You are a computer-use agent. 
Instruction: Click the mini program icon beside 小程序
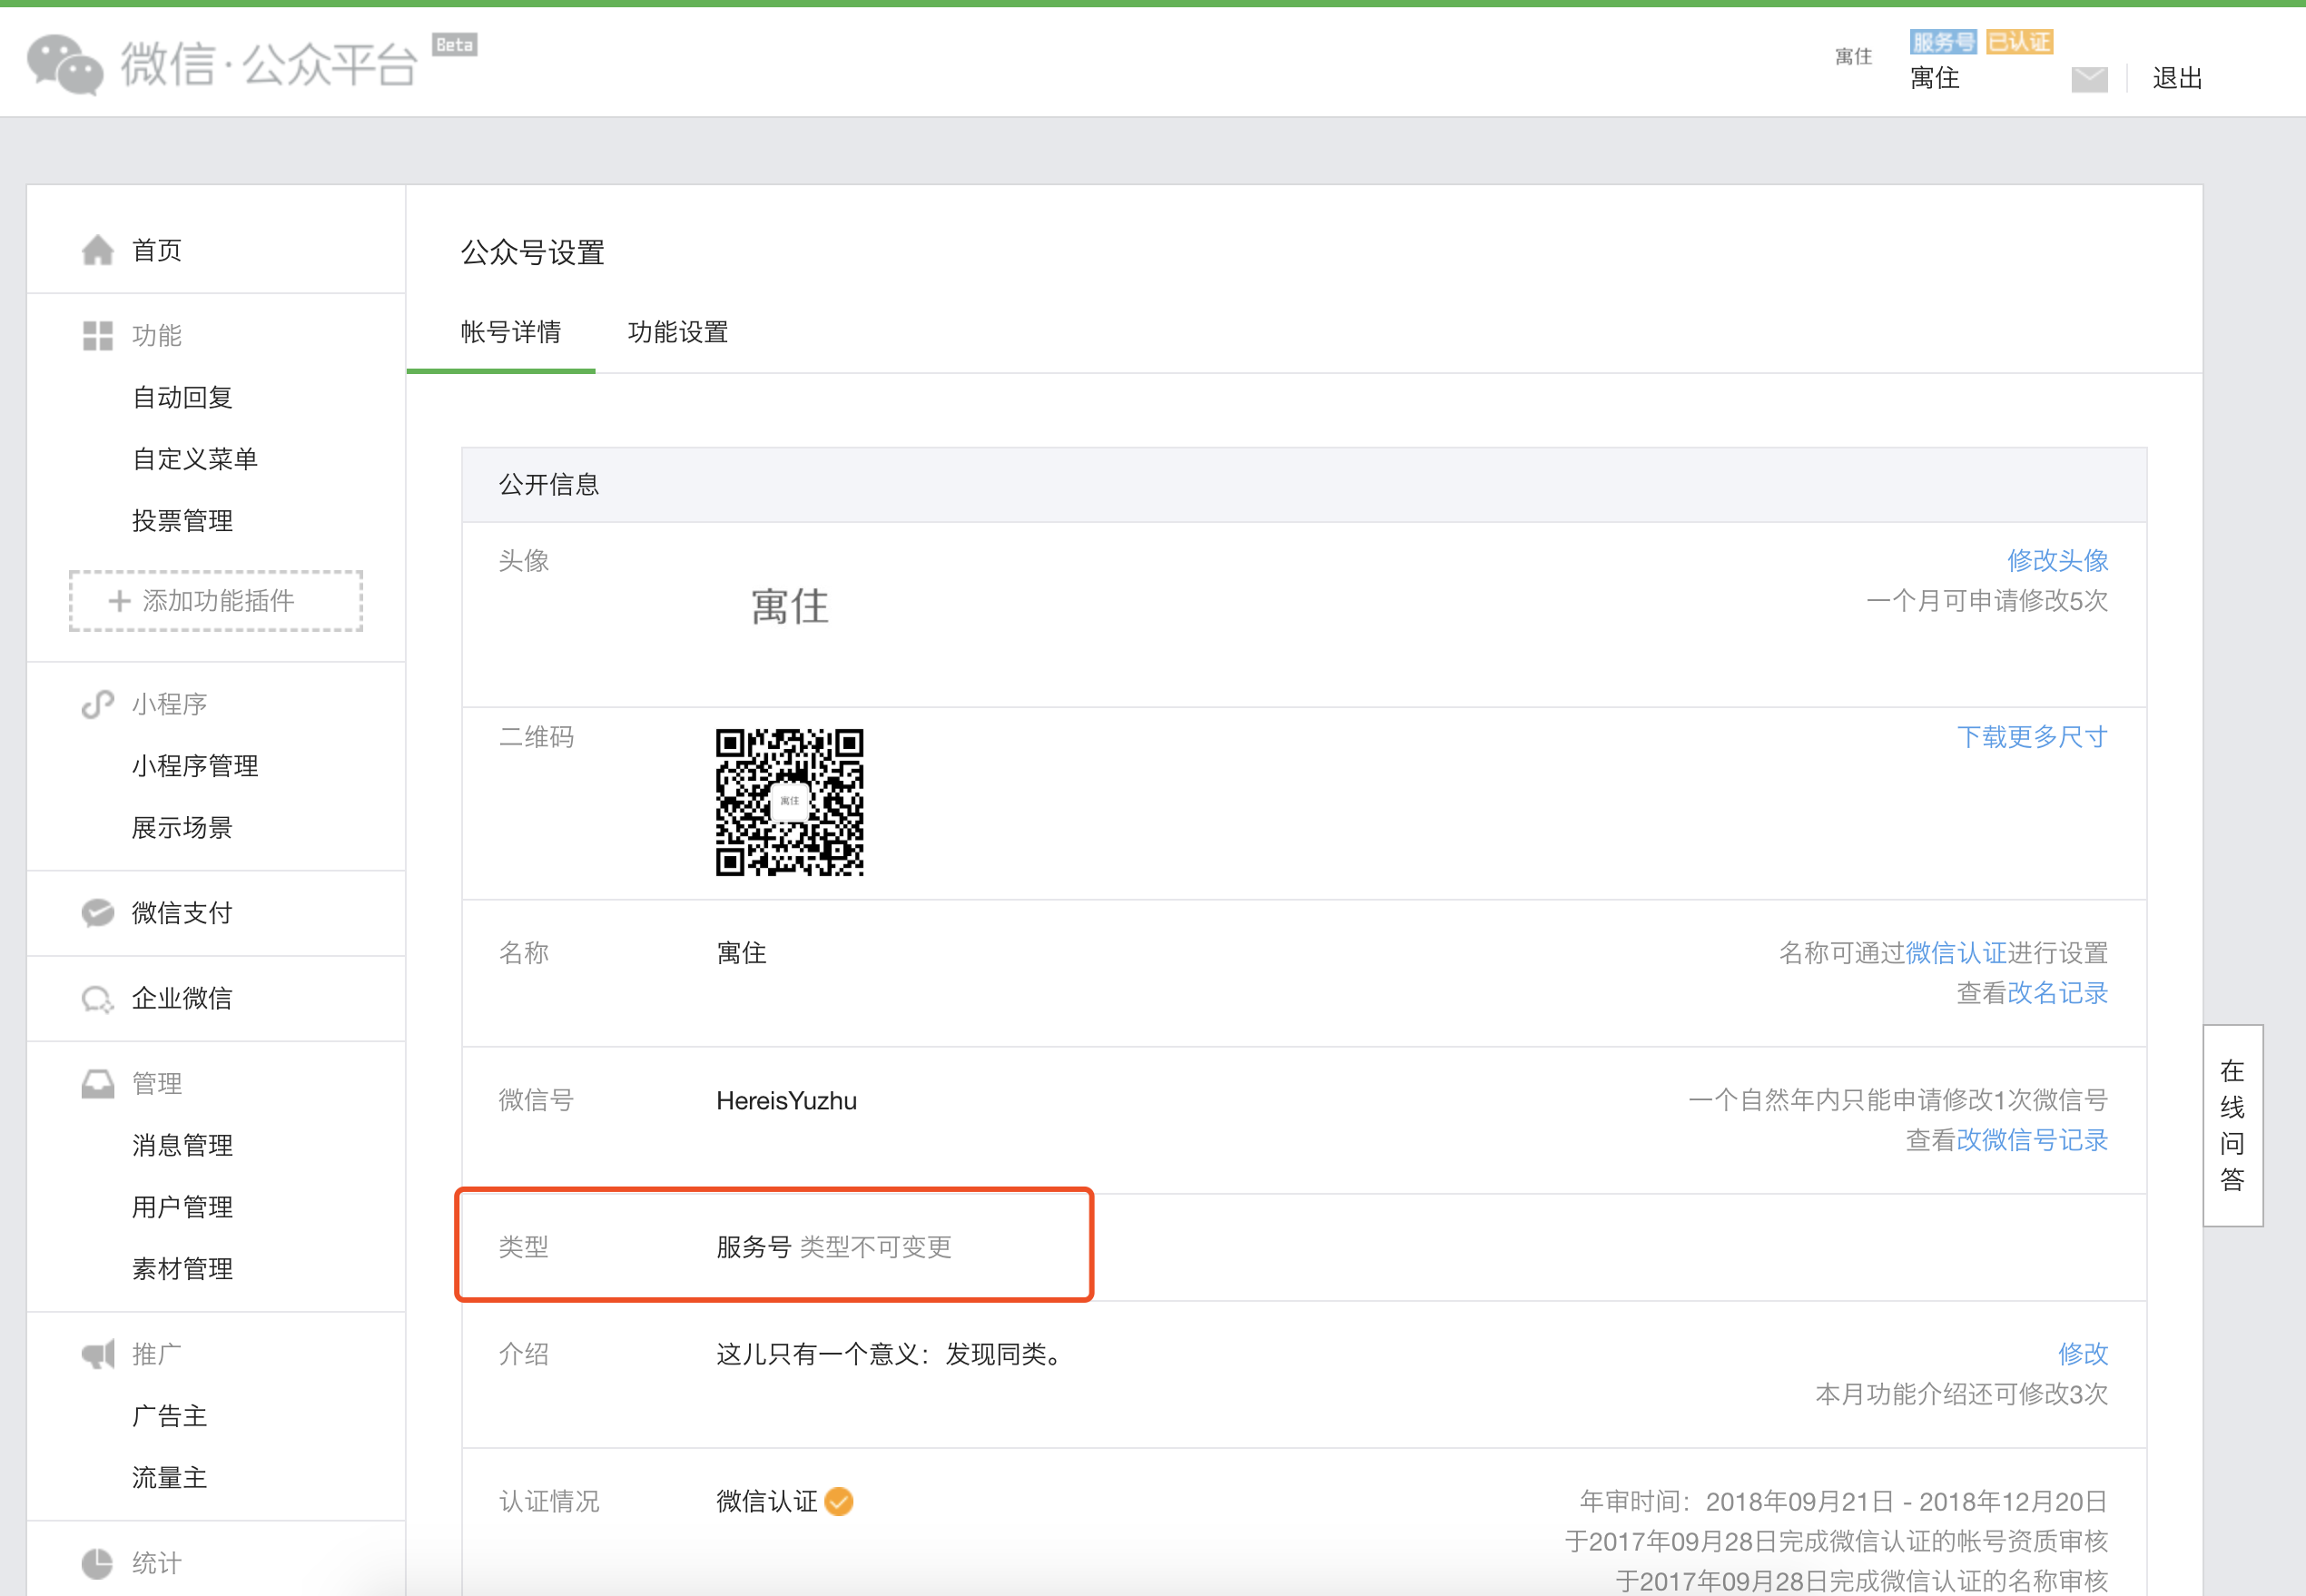click(97, 704)
